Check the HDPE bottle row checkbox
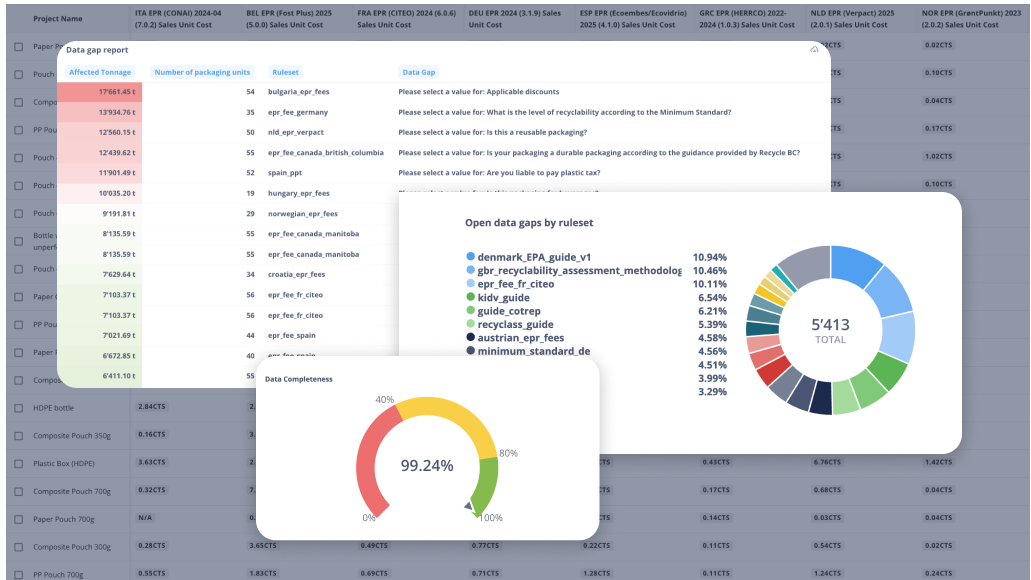The image size is (1031, 580). (19, 408)
